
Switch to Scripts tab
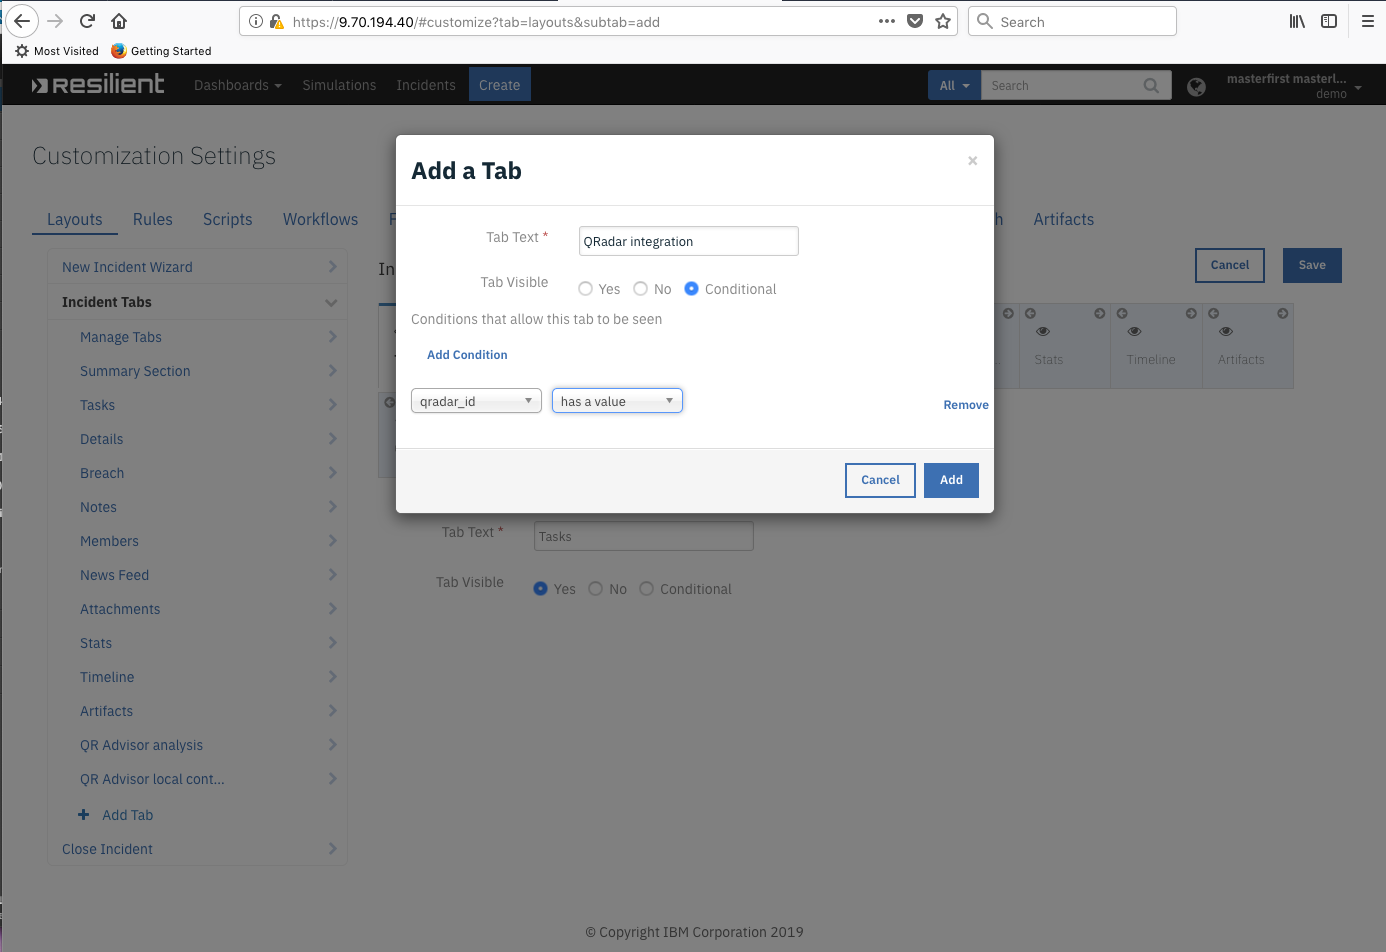228,219
